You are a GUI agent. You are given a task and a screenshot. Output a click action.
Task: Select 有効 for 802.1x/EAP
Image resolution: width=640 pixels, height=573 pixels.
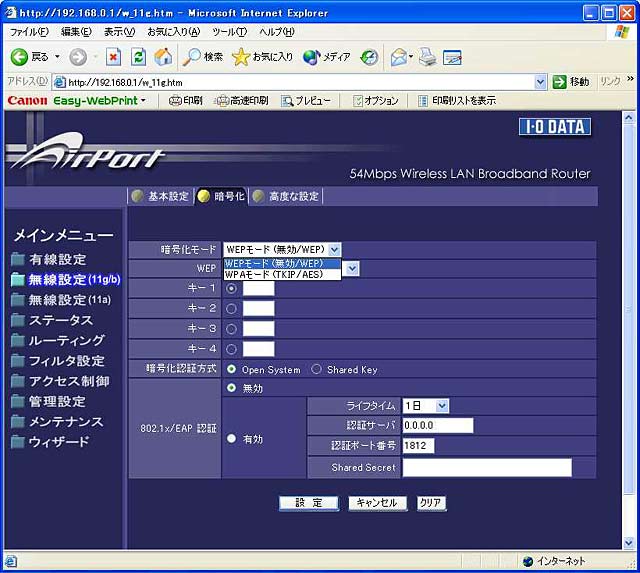(x=231, y=439)
